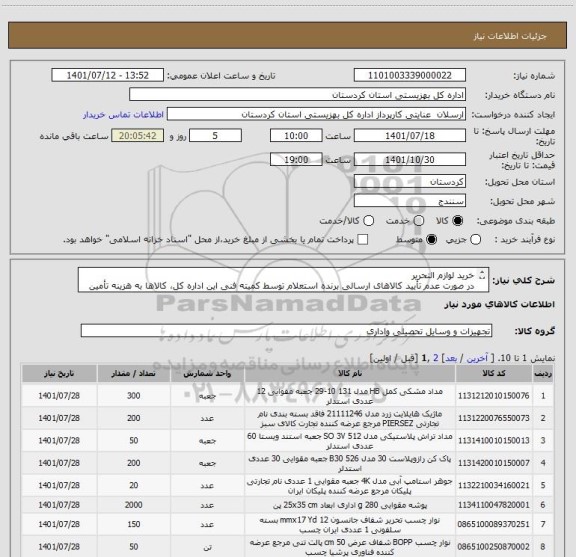The width and height of the screenshot is (576, 557).
Task: Click the unit تن in row 8
Action: (207, 547)
